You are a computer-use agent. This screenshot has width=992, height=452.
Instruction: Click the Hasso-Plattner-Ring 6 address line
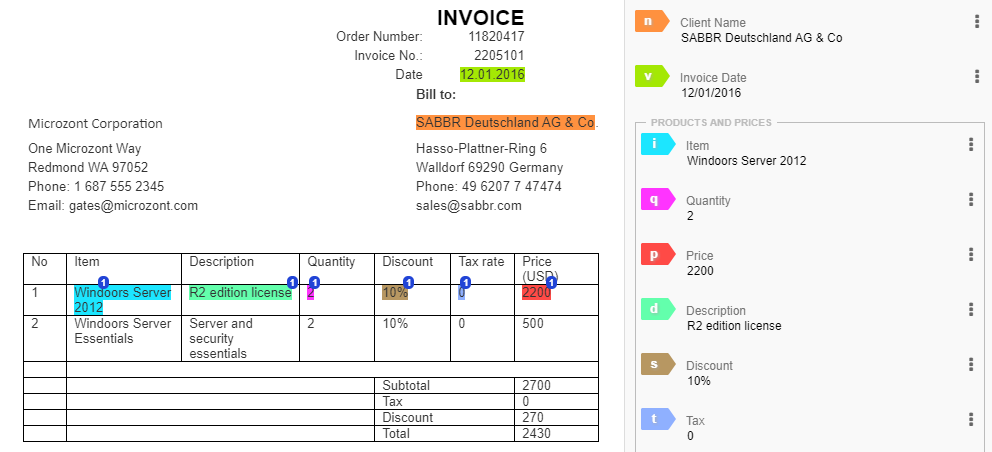coord(481,148)
